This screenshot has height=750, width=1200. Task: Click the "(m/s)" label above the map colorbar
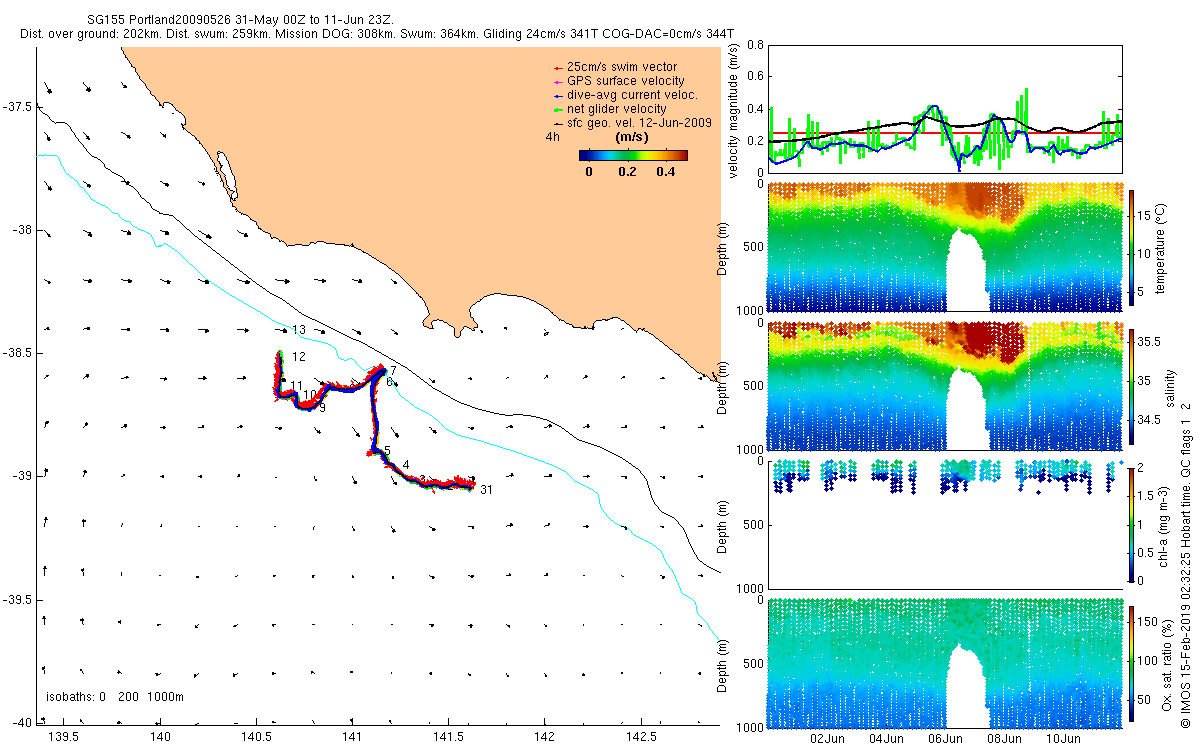[632, 137]
